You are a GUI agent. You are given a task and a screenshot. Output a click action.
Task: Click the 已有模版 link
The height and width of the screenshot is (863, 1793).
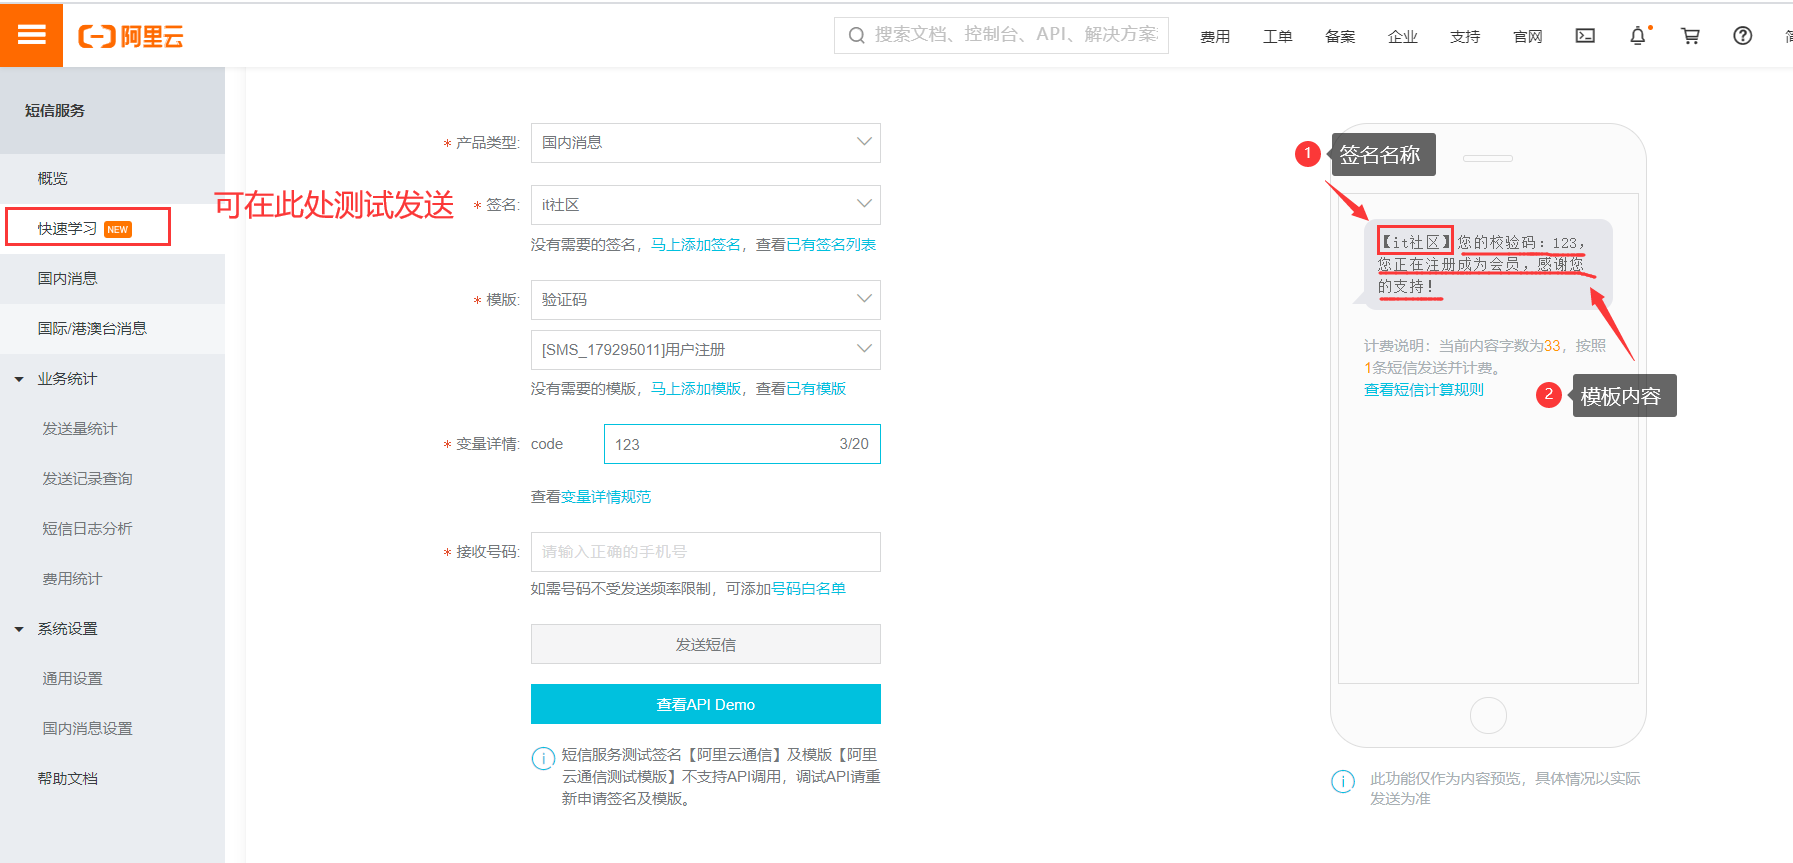pos(816,389)
